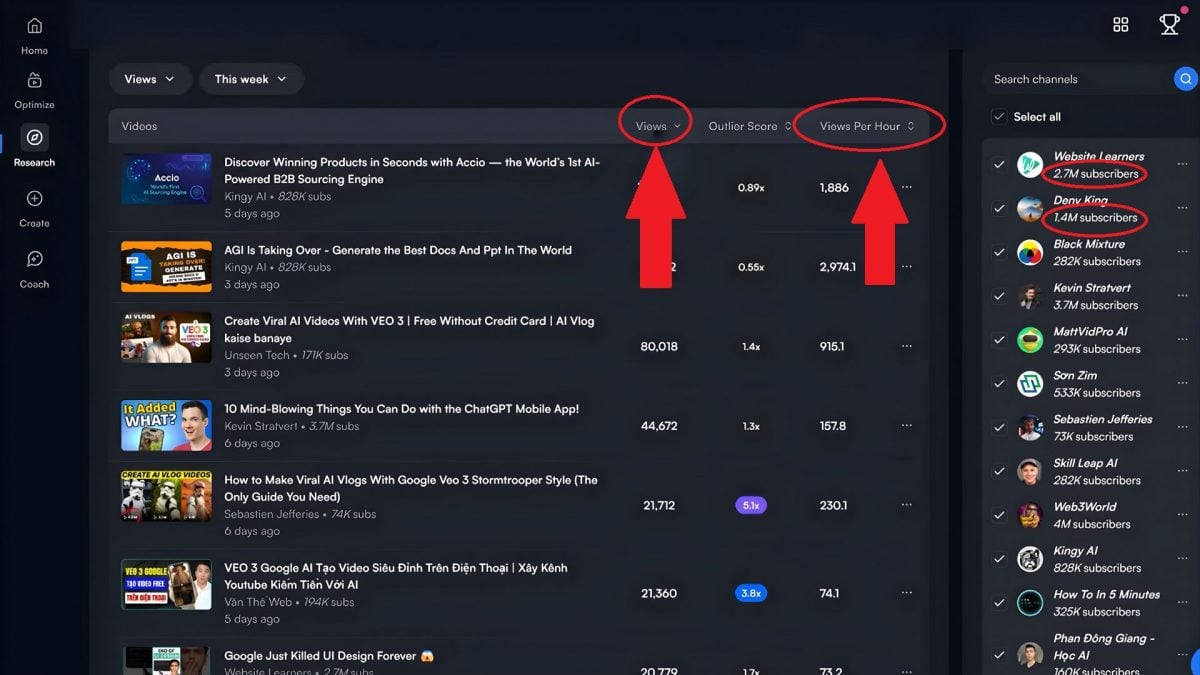
Task: Open the options menu for Kevin Stratvert channel
Action: pyautogui.click(x=1183, y=295)
